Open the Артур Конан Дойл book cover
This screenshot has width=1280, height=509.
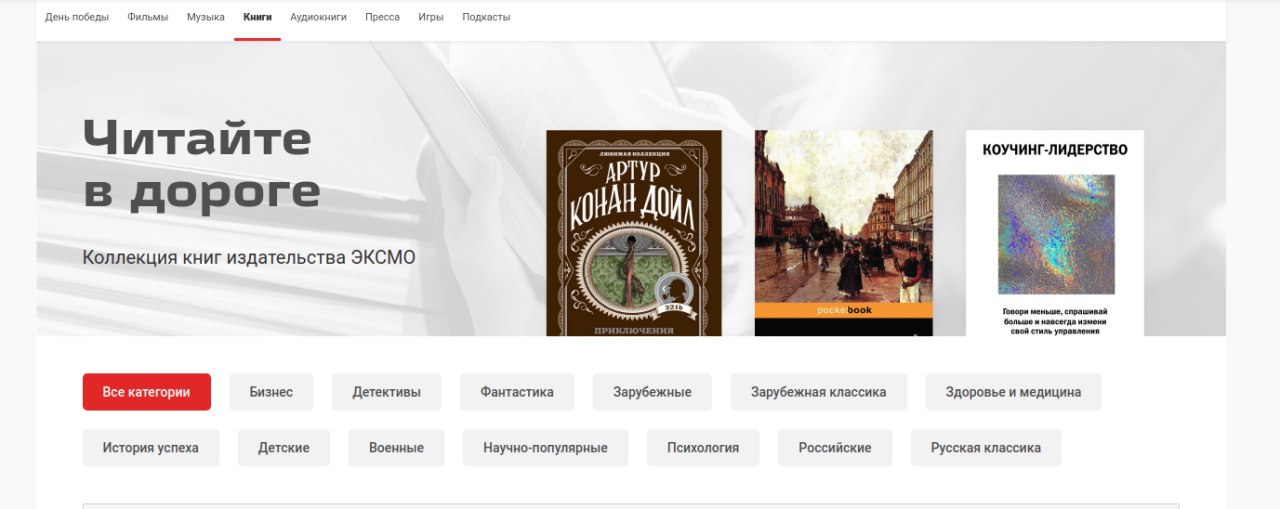click(634, 233)
